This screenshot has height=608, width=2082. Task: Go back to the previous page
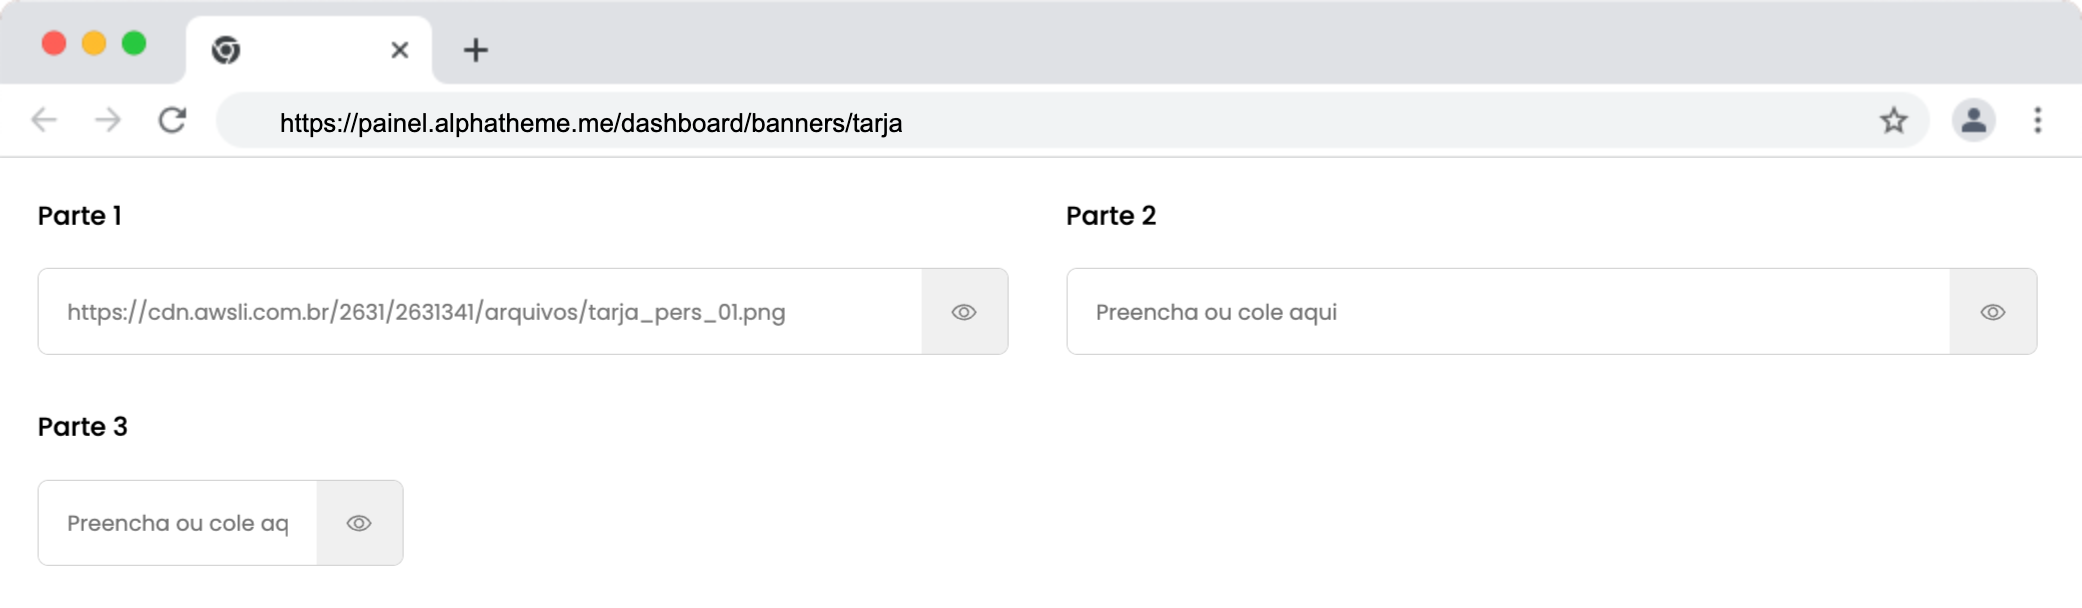click(x=44, y=121)
